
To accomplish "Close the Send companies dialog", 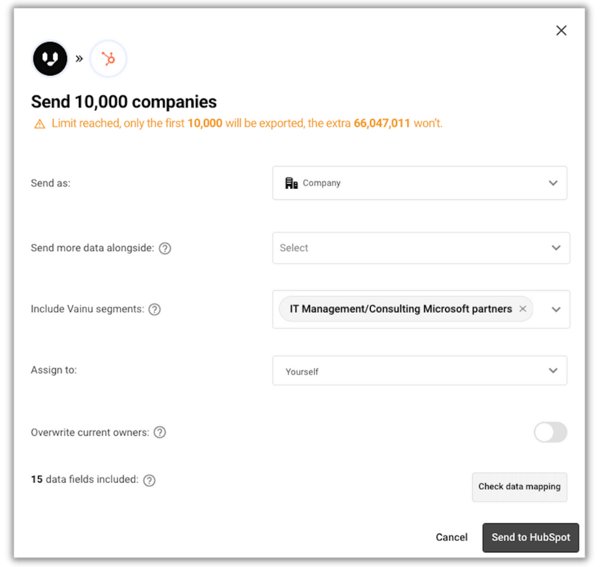I will (561, 31).
